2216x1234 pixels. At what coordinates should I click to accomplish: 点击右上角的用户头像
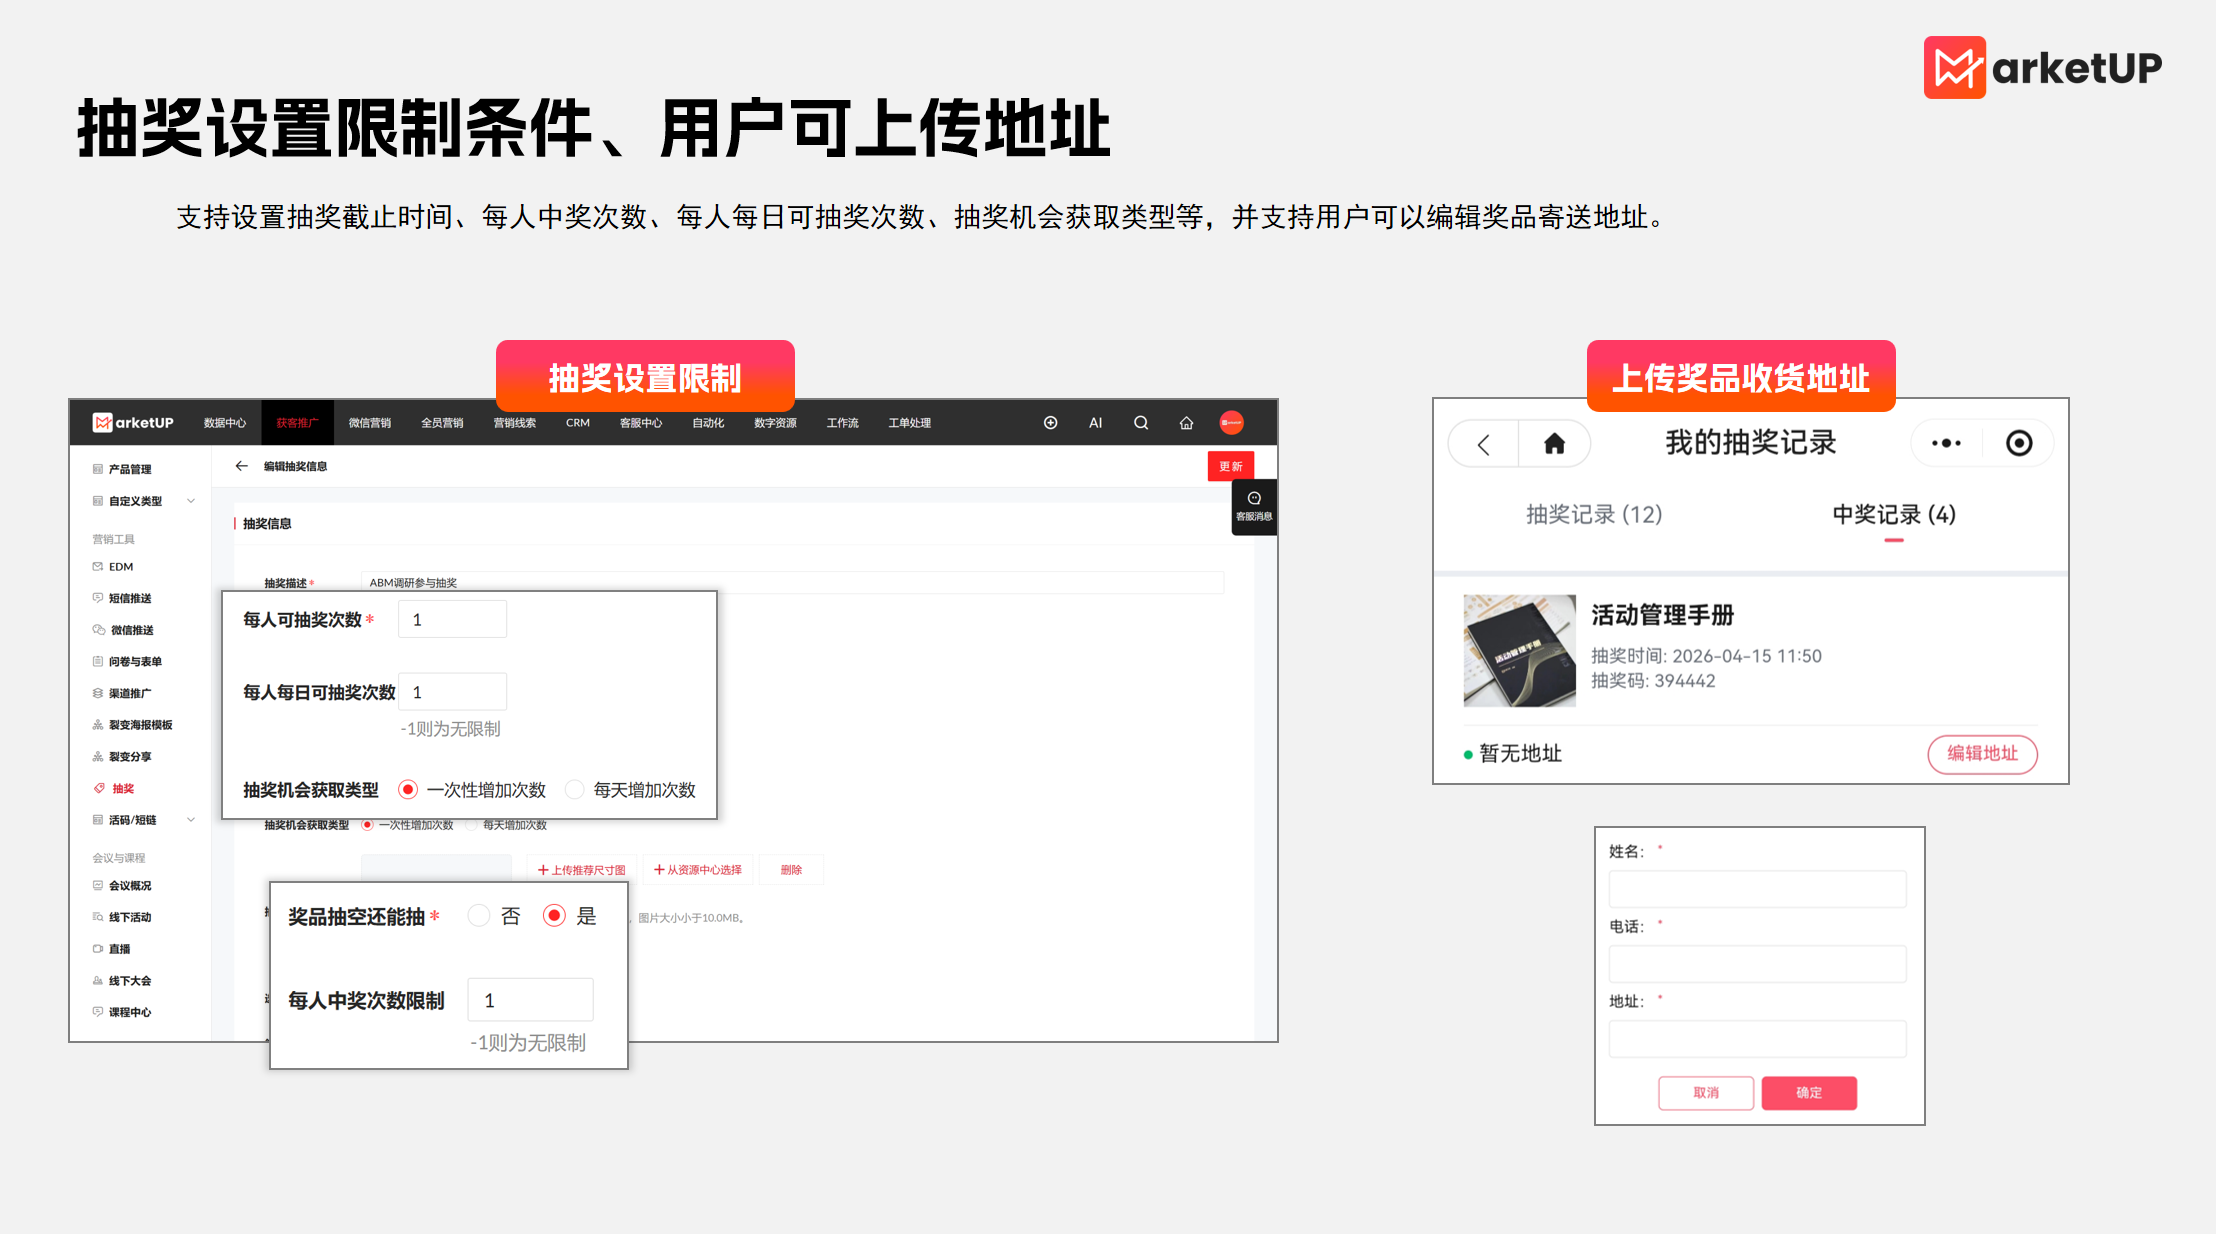click(1232, 422)
